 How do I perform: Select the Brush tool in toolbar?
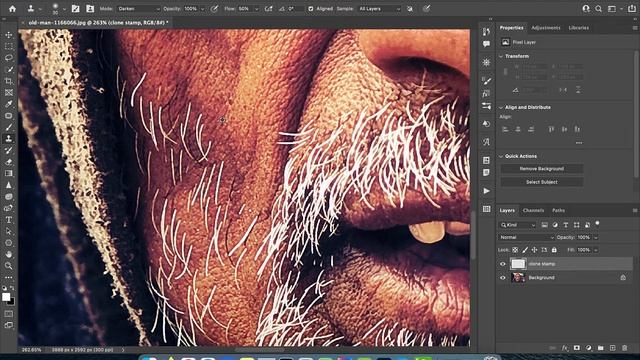click(x=9, y=127)
